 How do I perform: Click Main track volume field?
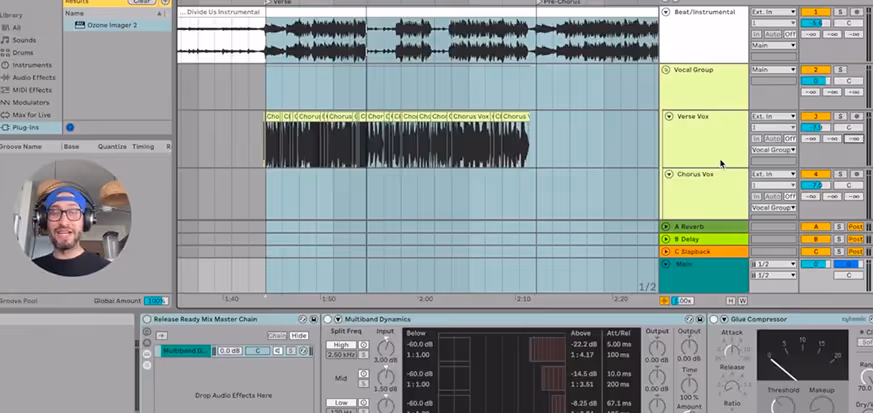[816, 264]
